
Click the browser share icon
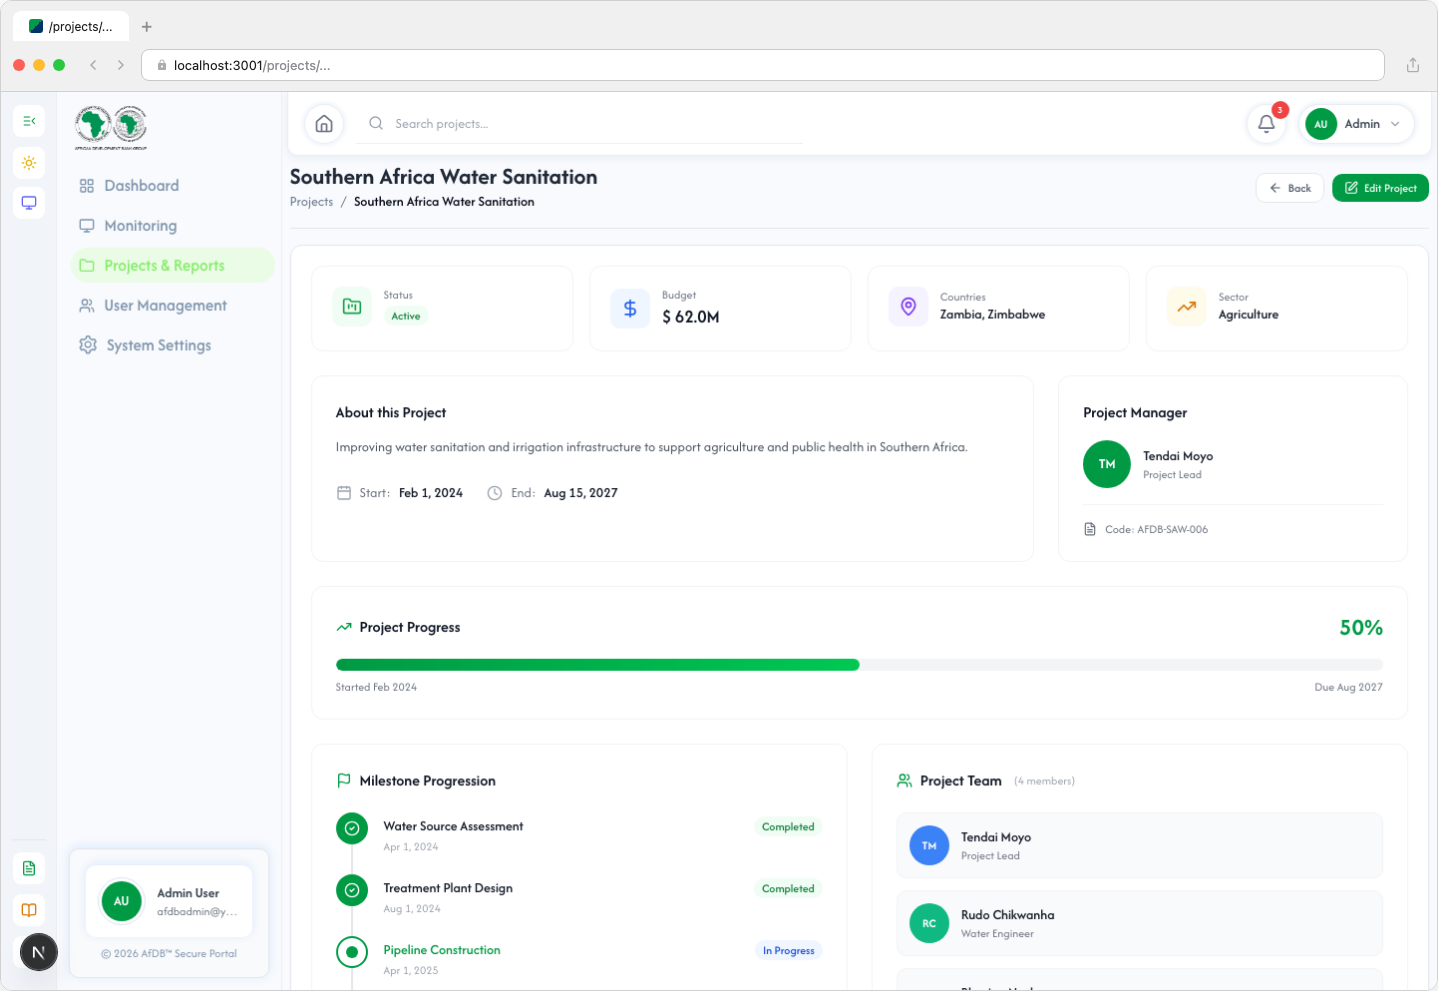pos(1413,65)
